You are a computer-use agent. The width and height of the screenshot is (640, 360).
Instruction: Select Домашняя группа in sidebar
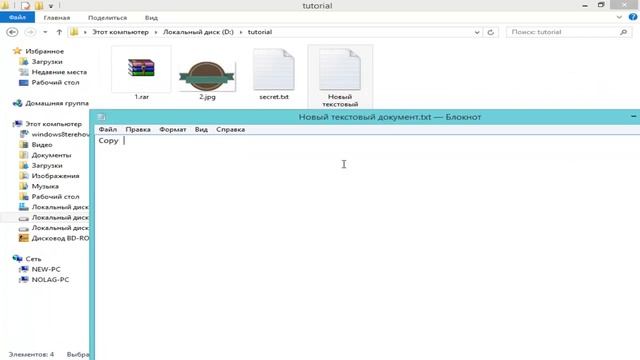pos(57,103)
